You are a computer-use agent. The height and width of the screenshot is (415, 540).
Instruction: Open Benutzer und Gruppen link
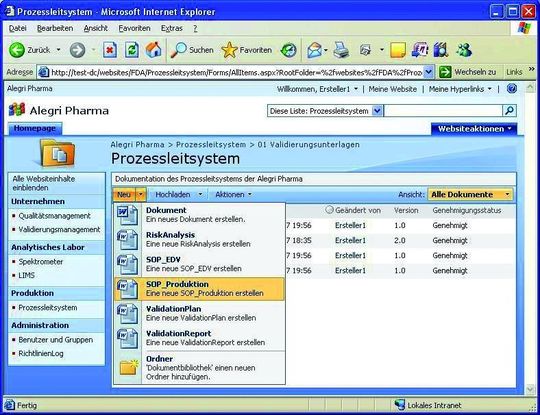[56, 340]
